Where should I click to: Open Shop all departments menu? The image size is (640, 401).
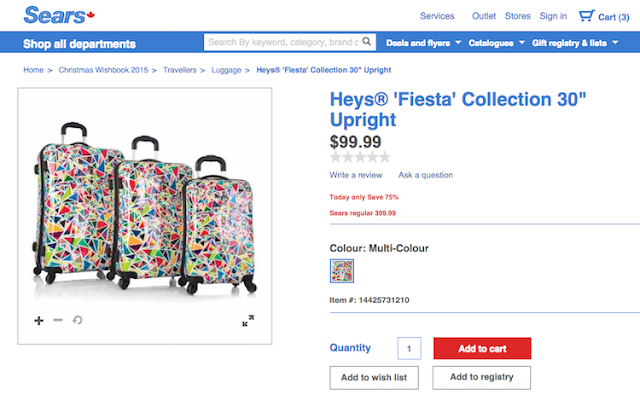pyautogui.click(x=79, y=44)
